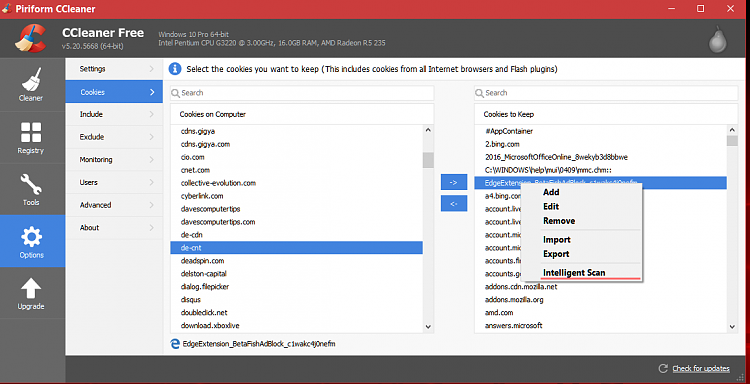
Task: Choose Remove from the context menu
Action: point(559,221)
